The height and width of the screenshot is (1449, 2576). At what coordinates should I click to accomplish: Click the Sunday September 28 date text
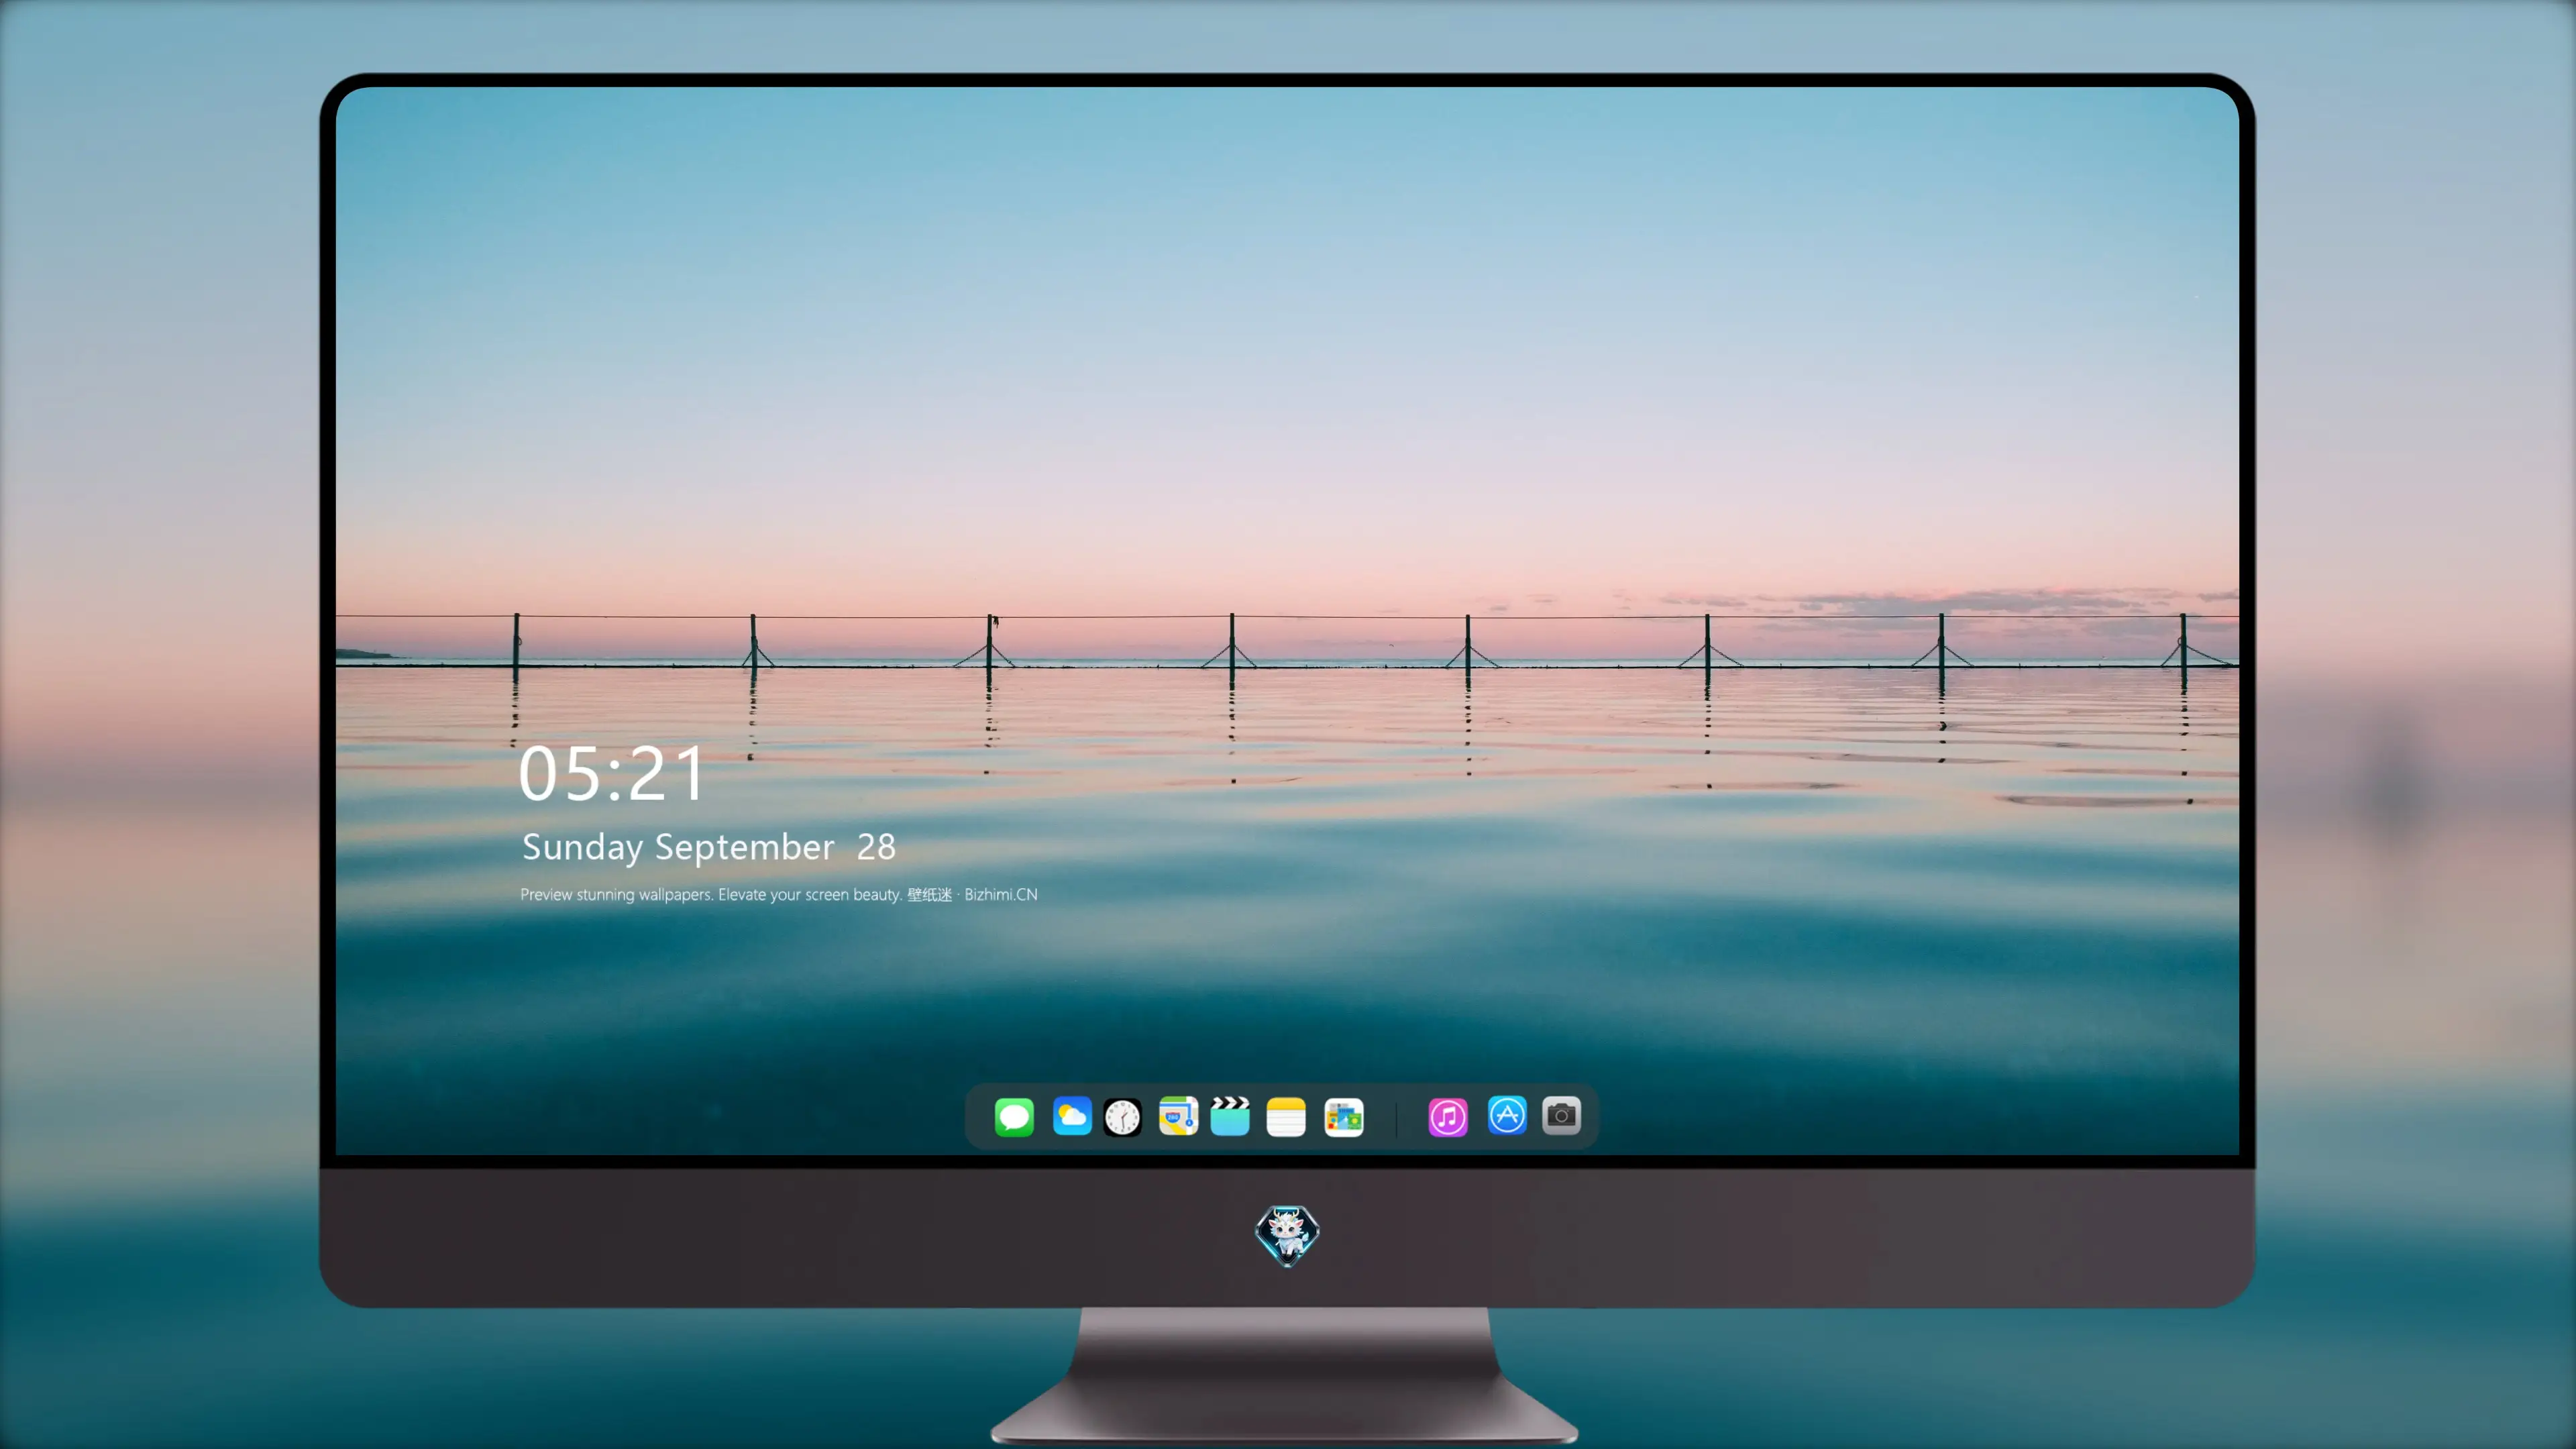(x=708, y=847)
